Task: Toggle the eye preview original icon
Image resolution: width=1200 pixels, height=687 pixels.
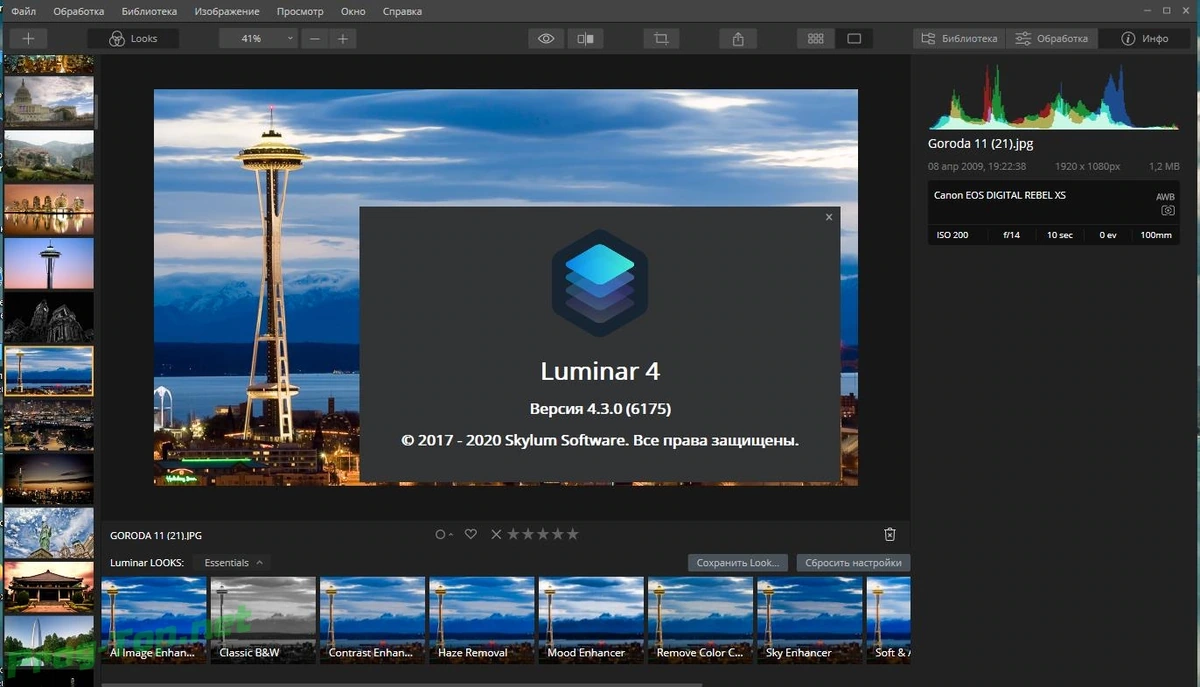Action: pyautogui.click(x=546, y=38)
